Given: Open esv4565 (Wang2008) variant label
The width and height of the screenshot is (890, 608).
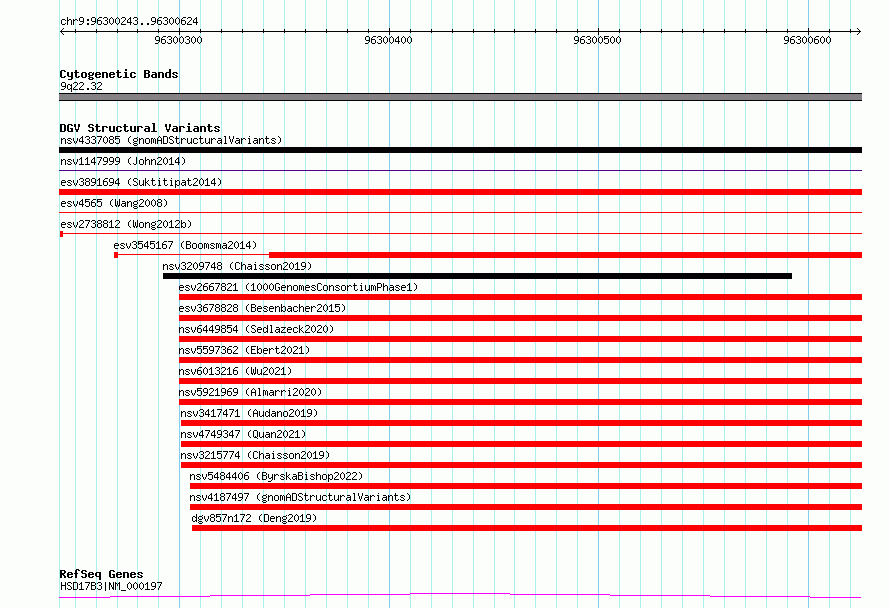Looking at the screenshot, I should pos(114,203).
